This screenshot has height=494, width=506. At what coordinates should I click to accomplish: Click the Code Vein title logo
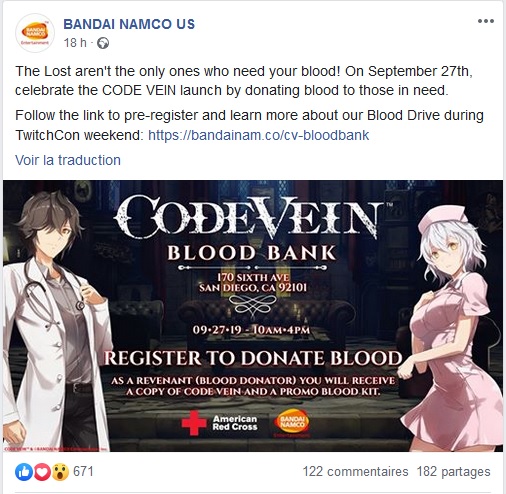point(249,217)
